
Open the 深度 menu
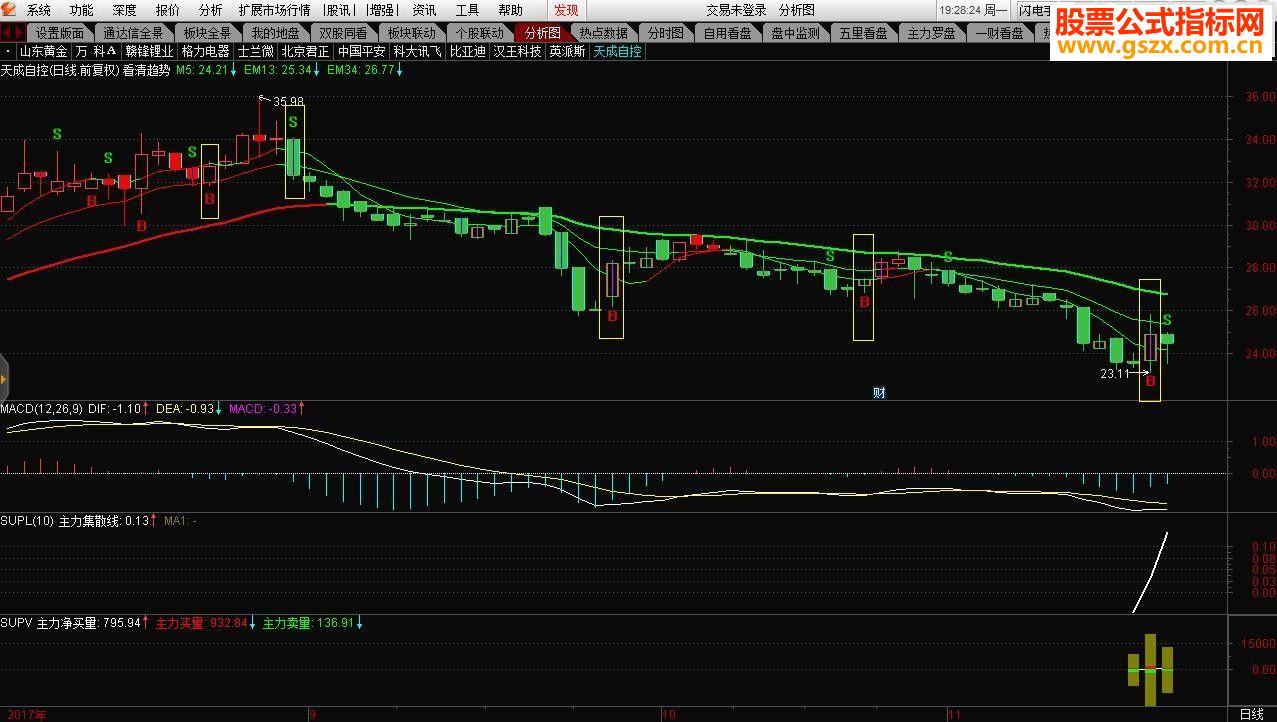point(125,10)
